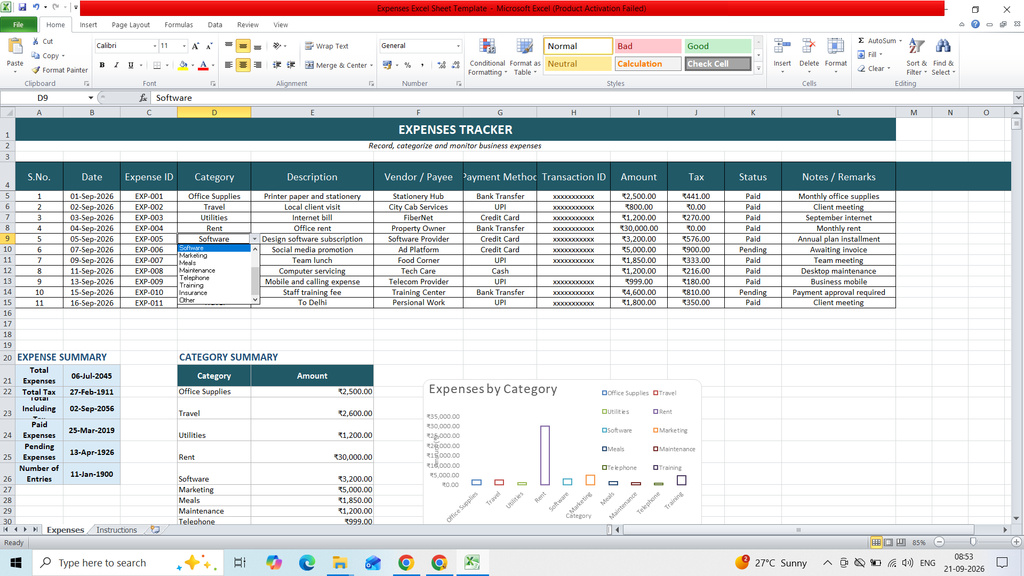Viewport: 1024px width, 576px height.
Task: Apply the Bad cell style
Action: tap(647, 46)
